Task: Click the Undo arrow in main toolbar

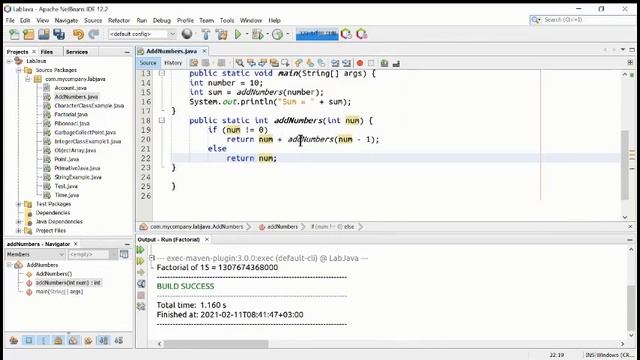Action: point(78,34)
